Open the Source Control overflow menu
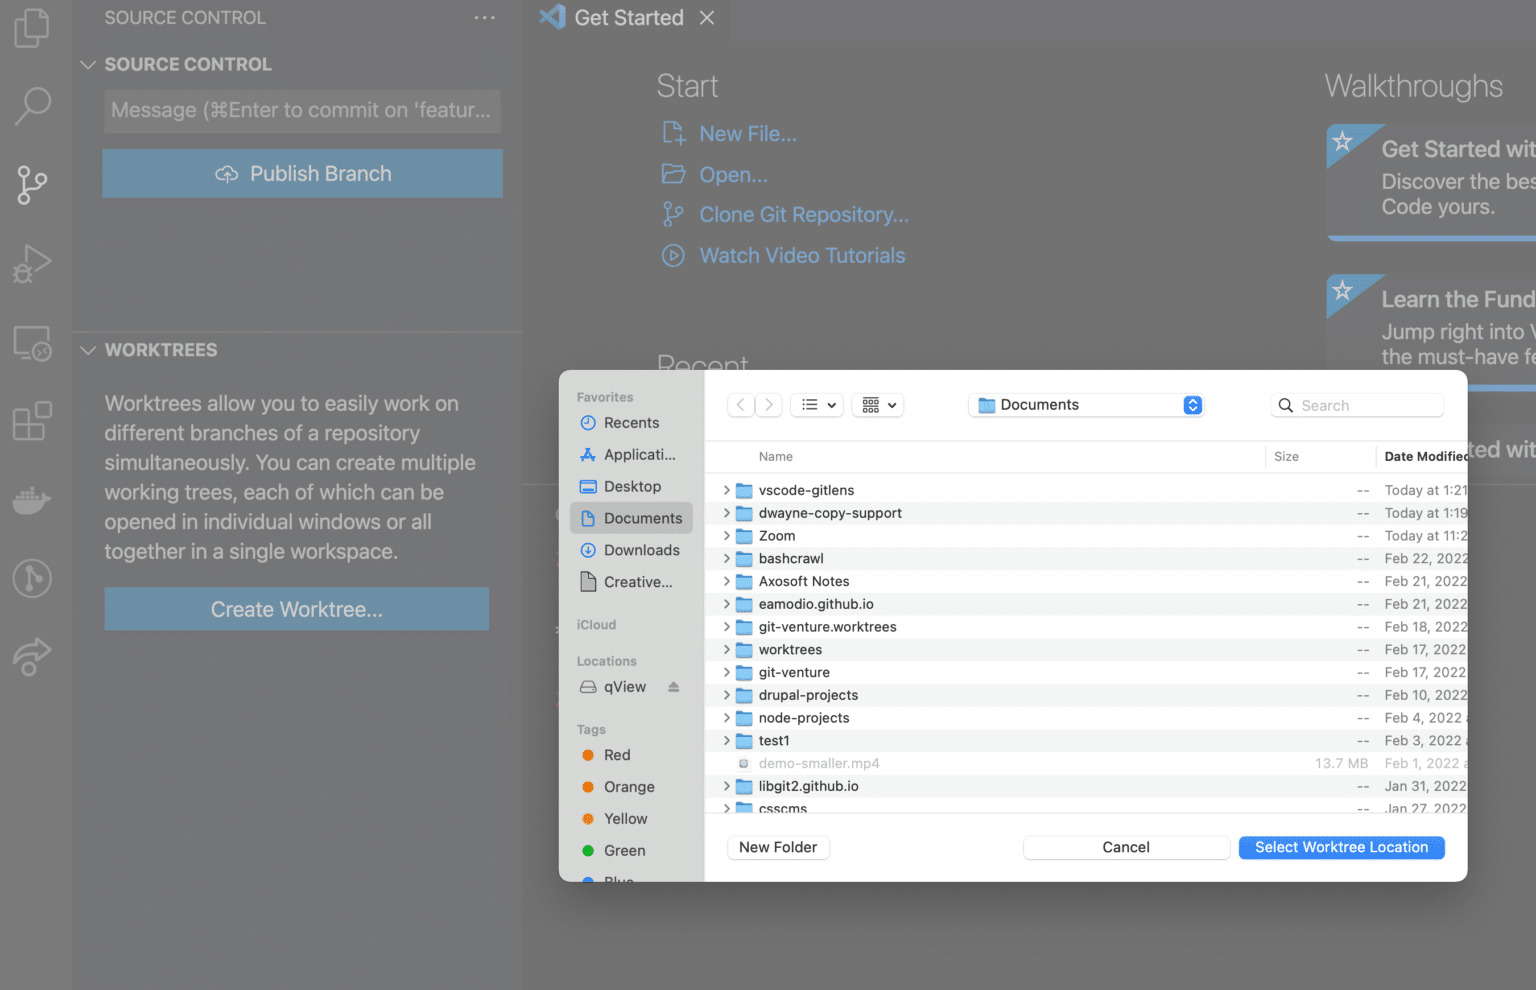The image size is (1536, 990). 484,17
